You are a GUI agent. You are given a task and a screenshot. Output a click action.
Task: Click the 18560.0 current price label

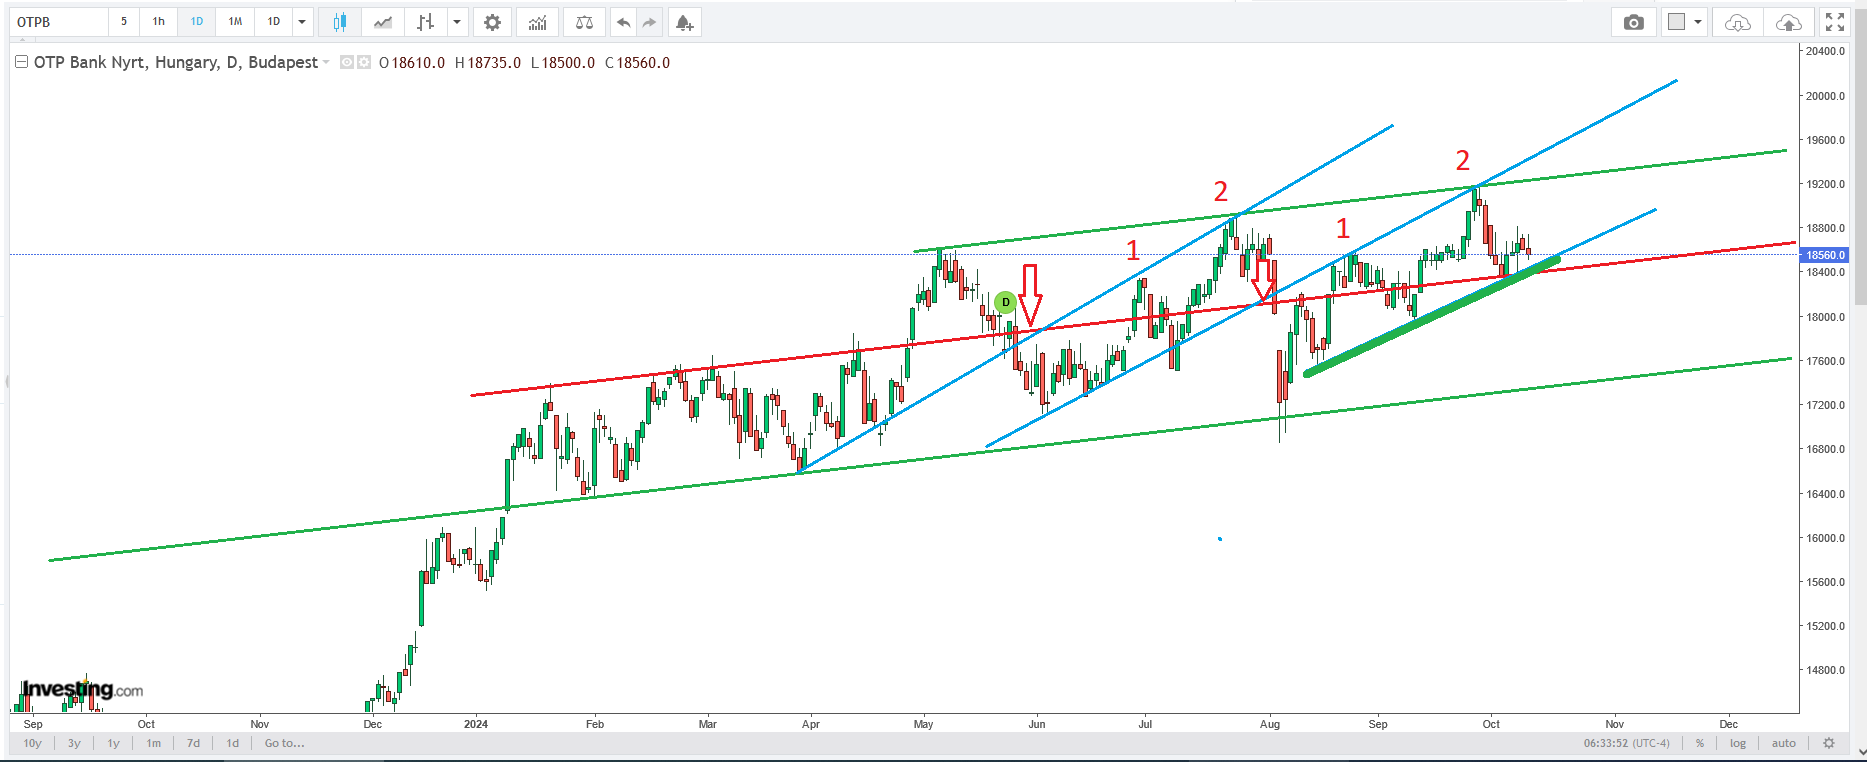pyautogui.click(x=1826, y=255)
